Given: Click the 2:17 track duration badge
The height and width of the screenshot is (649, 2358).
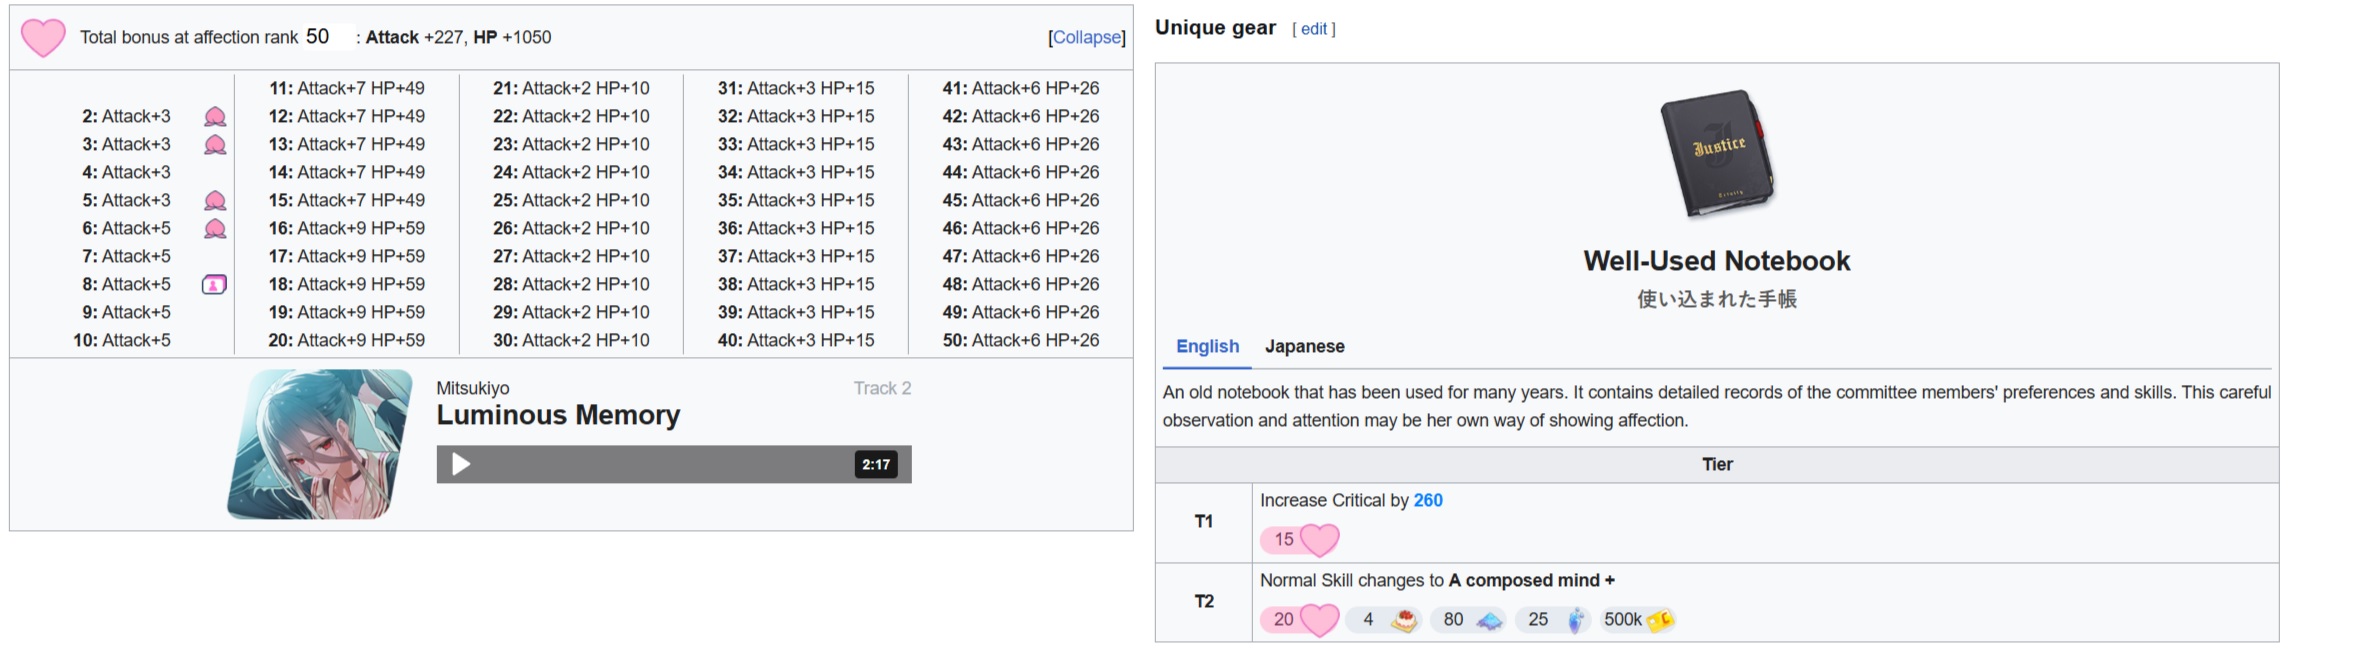Looking at the screenshot, I should click(876, 464).
